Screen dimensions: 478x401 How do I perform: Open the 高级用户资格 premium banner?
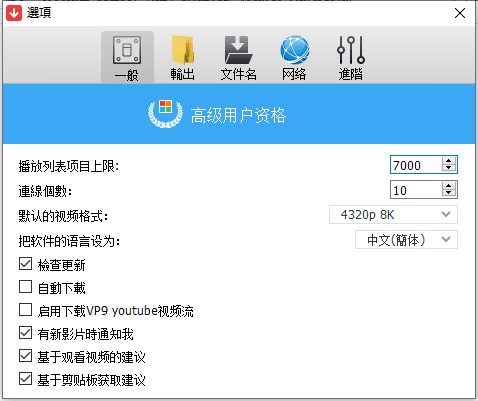[x=239, y=114]
